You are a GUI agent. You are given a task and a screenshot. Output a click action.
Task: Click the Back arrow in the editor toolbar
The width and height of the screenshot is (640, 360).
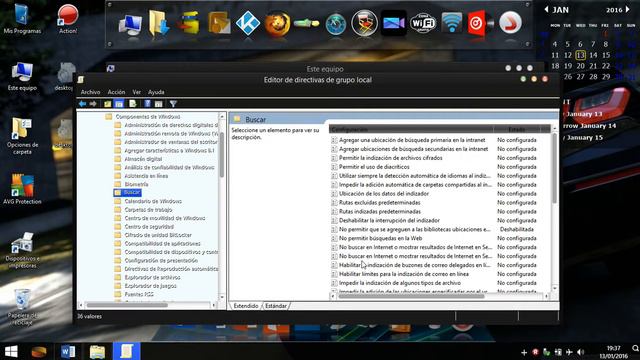82,104
